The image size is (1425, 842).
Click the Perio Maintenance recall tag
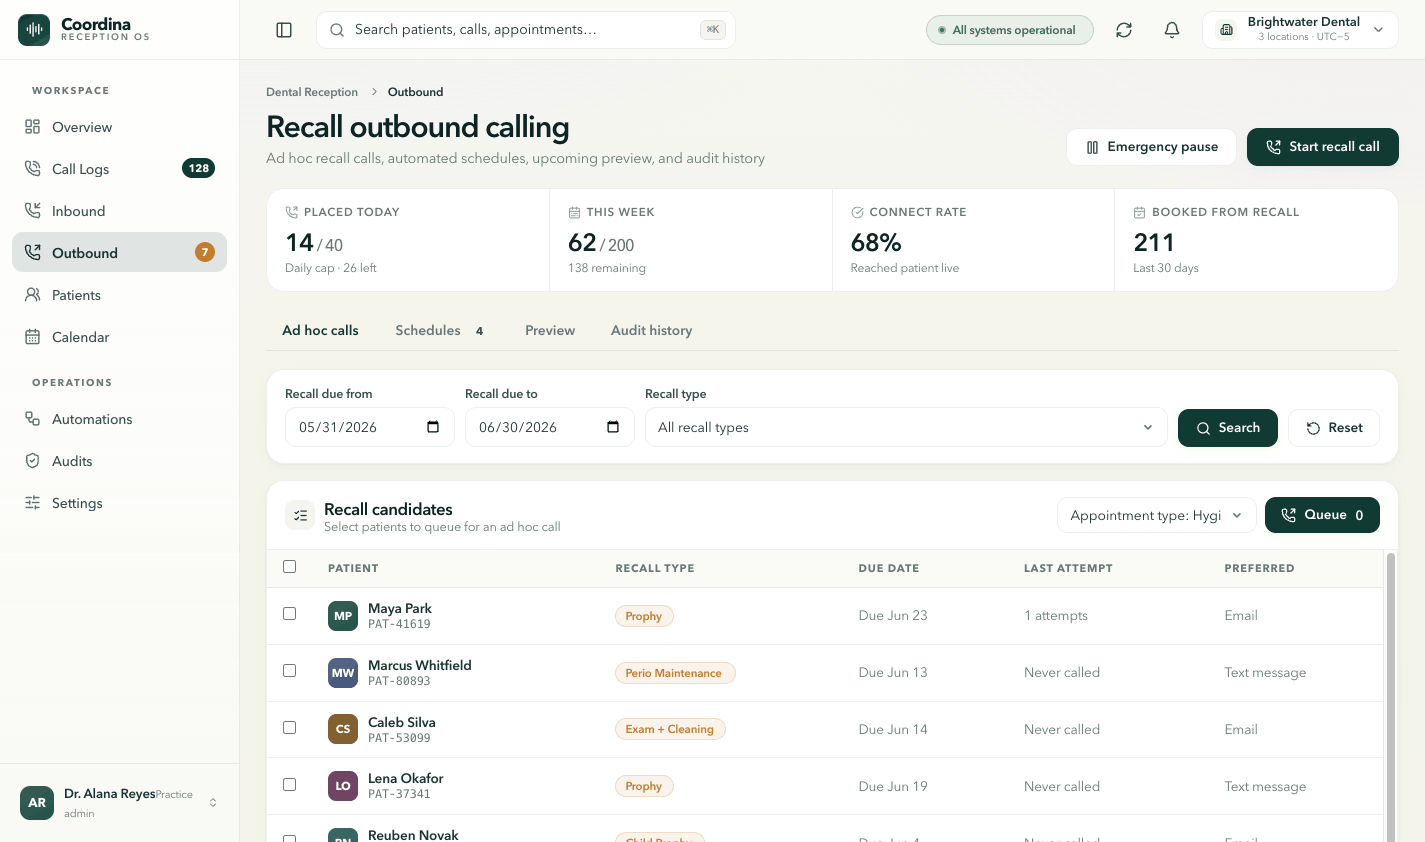point(674,673)
